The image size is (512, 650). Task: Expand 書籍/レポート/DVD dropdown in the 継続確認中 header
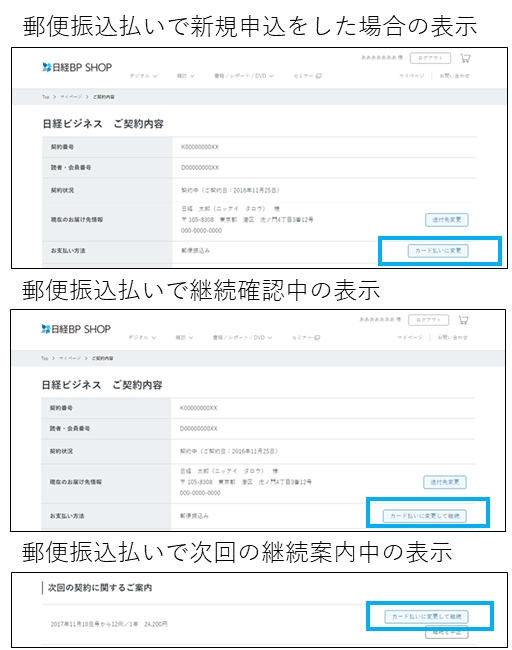tap(243, 337)
